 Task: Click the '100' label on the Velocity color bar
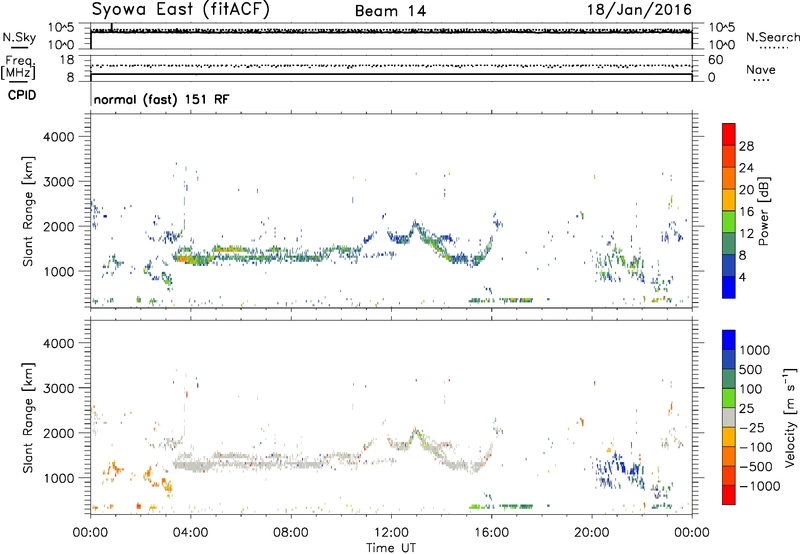tap(751, 389)
